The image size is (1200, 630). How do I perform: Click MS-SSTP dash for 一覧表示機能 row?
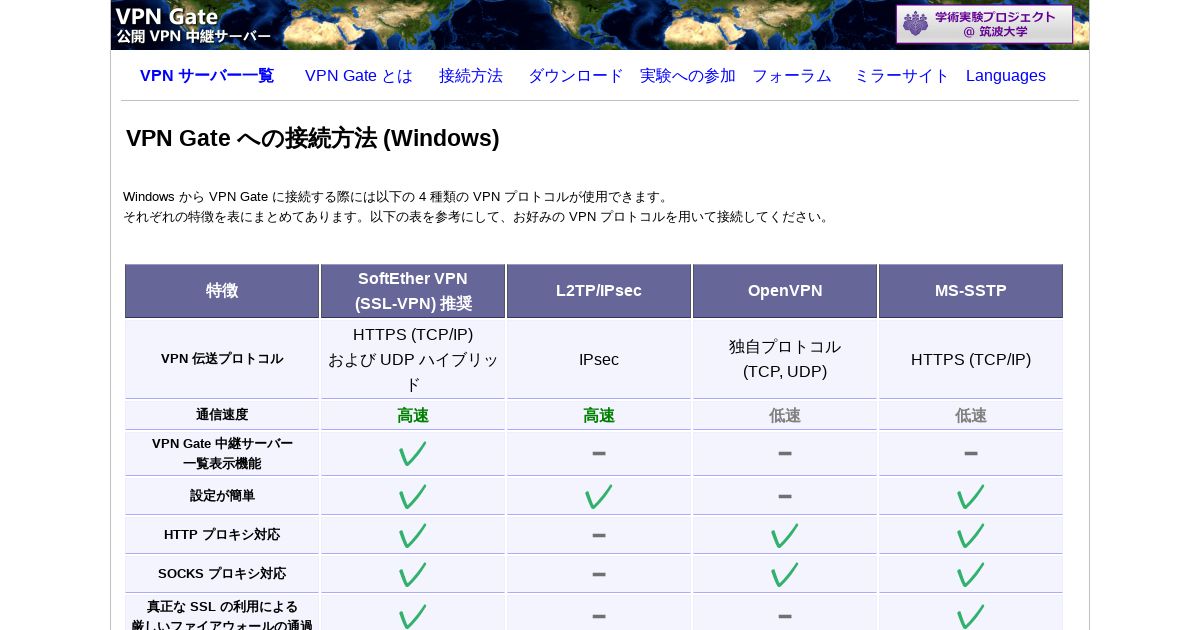coord(971,454)
